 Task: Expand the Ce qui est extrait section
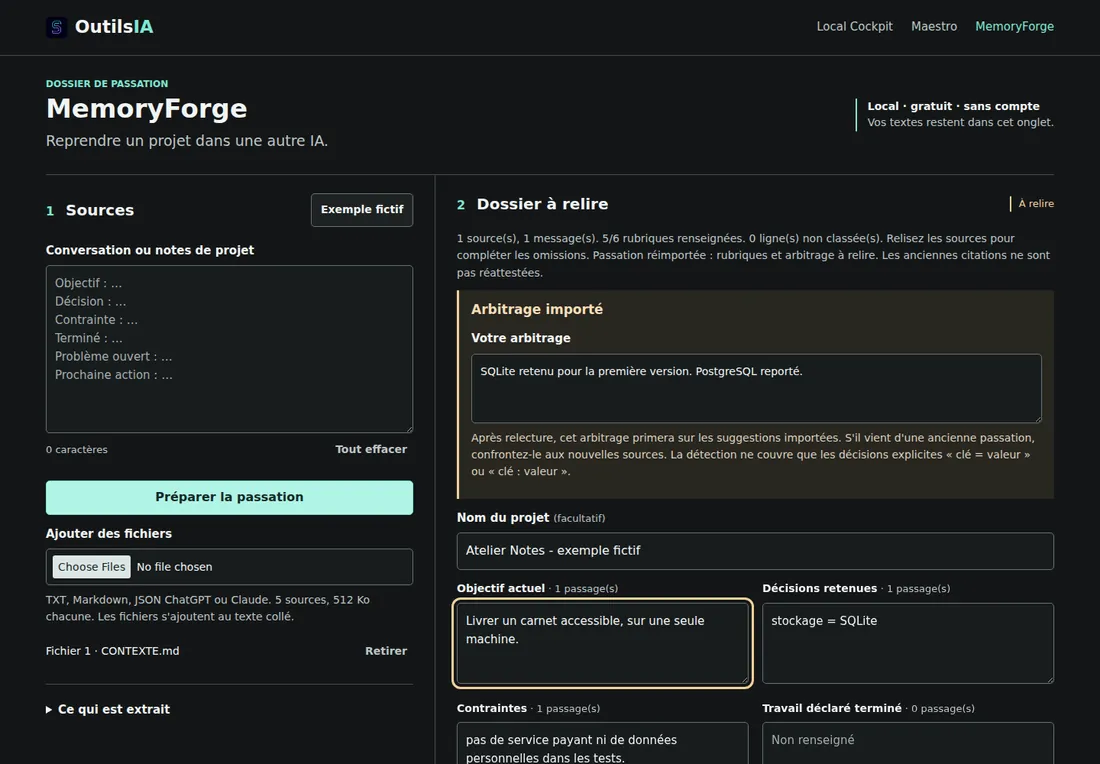tap(108, 709)
